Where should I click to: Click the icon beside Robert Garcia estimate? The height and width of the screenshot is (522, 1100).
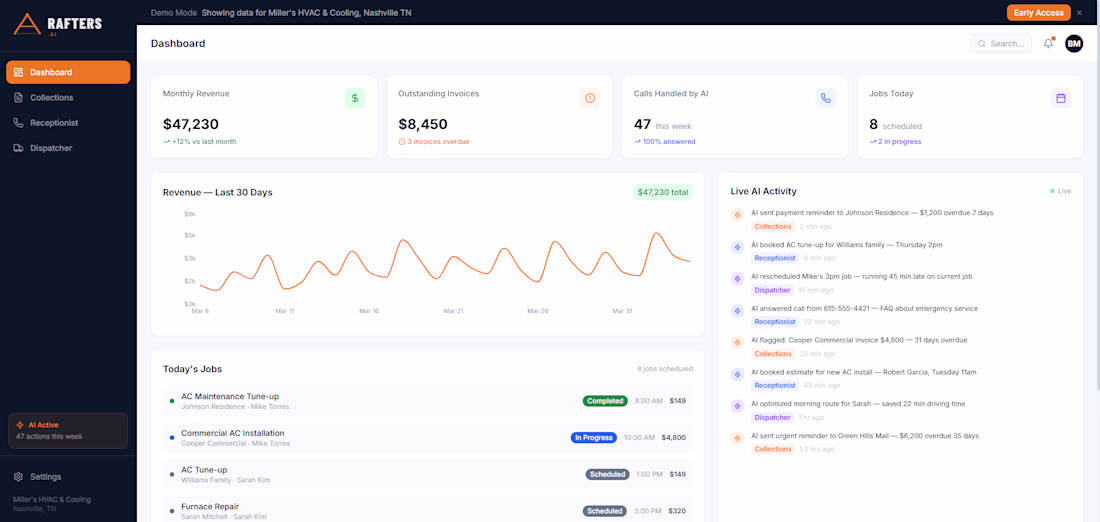pyautogui.click(x=737, y=374)
